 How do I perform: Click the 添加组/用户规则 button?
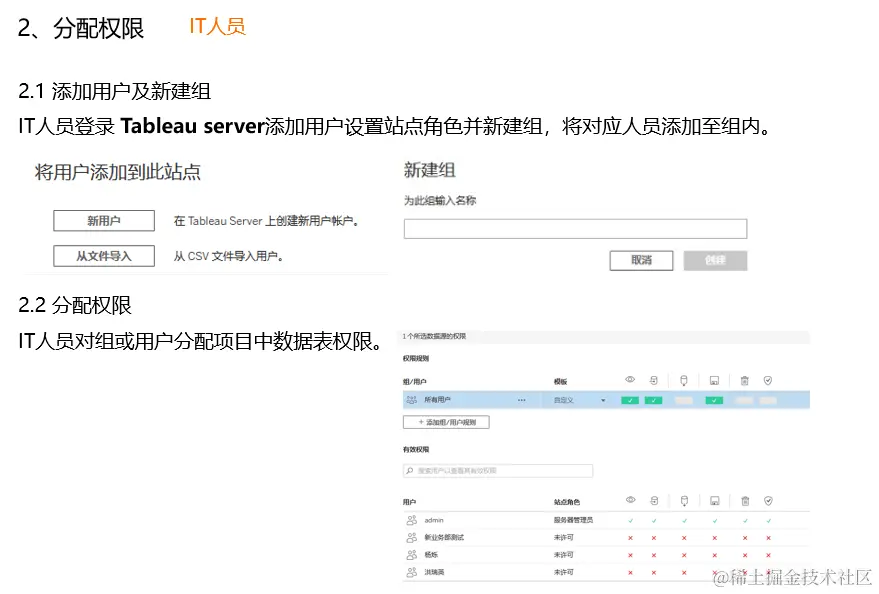point(448,421)
